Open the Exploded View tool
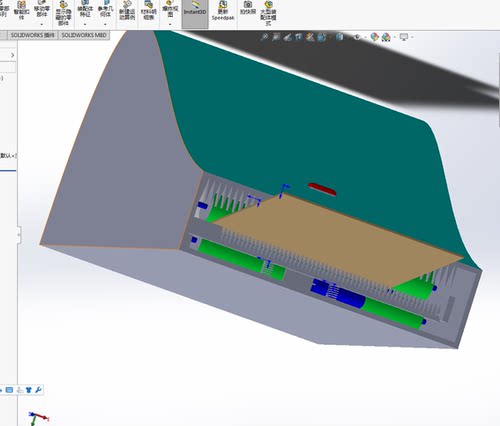 170,9
